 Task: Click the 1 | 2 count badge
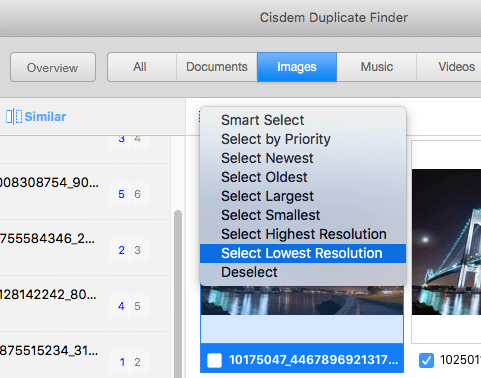(x=129, y=362)
